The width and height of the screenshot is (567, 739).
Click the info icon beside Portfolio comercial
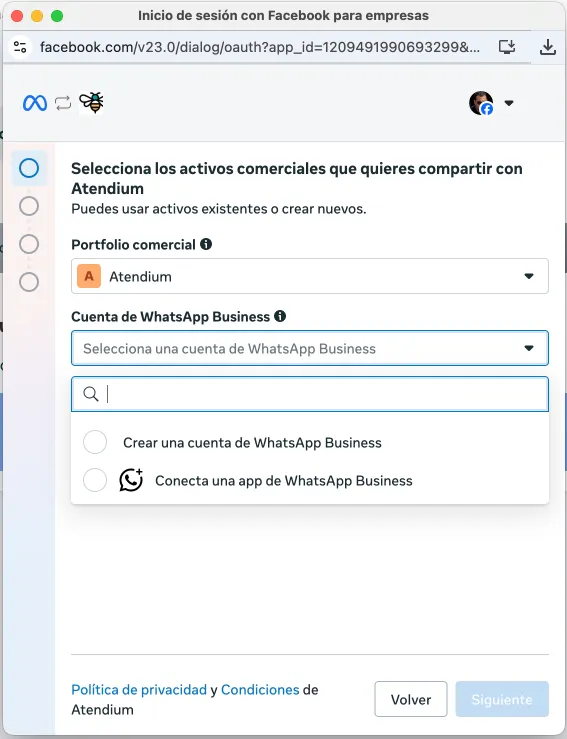[x=206, y=244]
